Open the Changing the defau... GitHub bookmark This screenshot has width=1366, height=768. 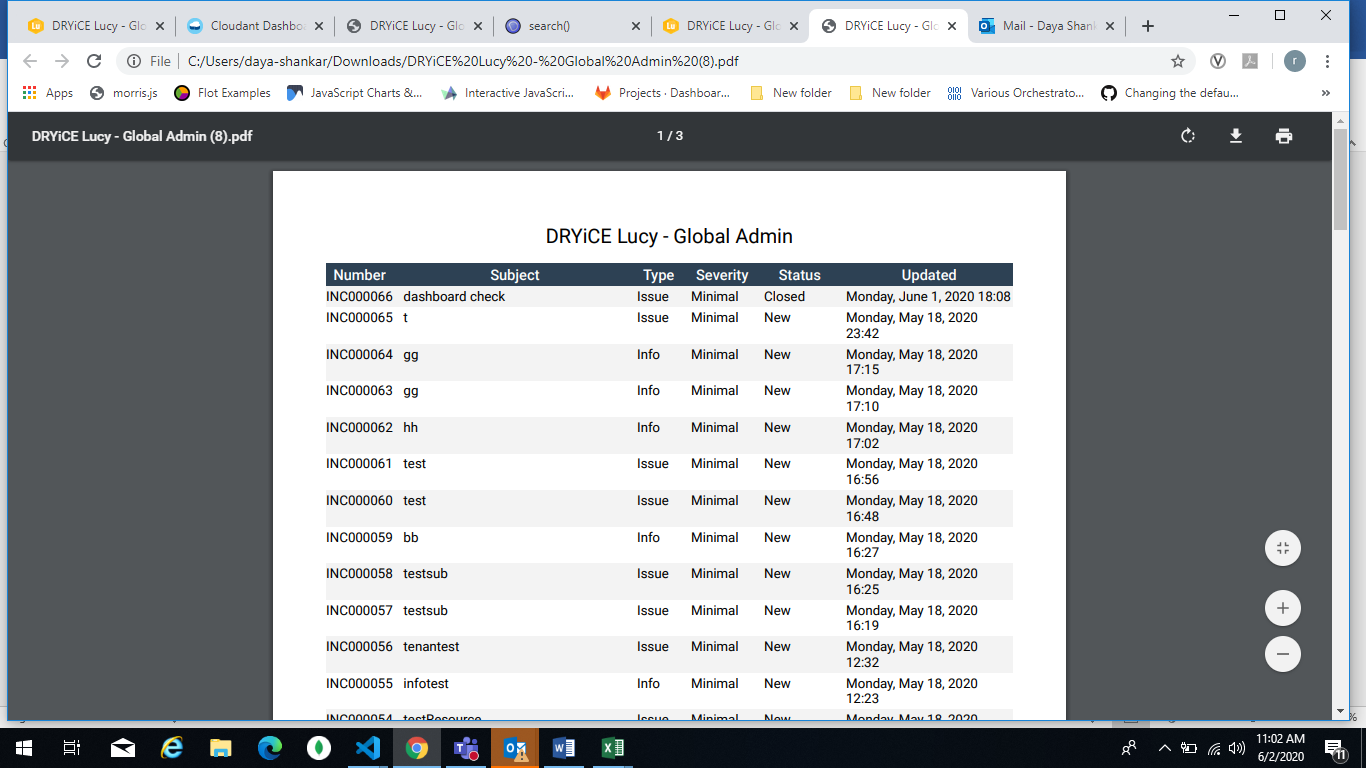pyautogui.click(x=1170, y=93)
